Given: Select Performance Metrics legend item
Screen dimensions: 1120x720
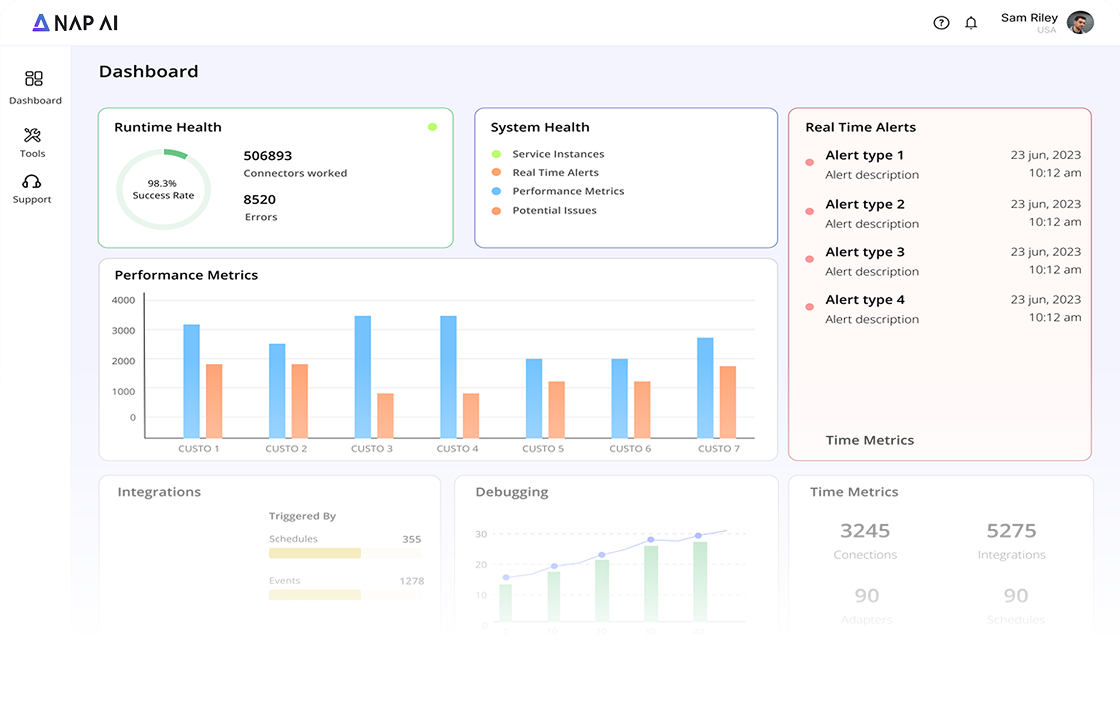Looking at the screenshot, I should [x=568, y=191].
